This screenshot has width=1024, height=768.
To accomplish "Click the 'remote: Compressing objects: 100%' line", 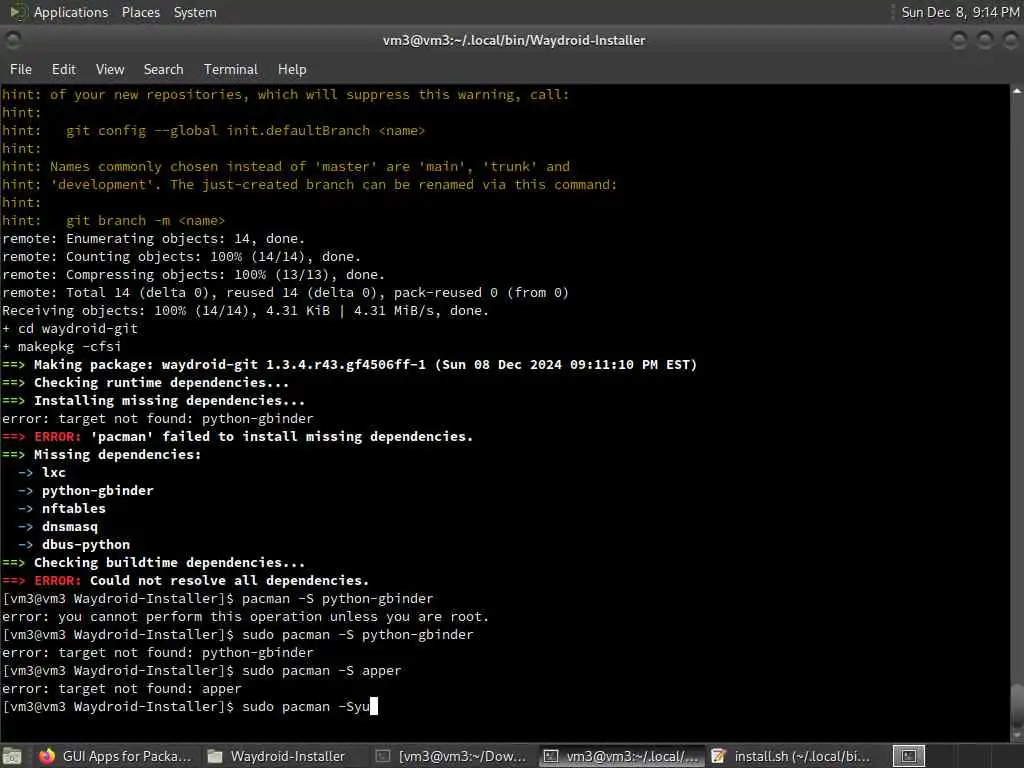I will [193, 274].
